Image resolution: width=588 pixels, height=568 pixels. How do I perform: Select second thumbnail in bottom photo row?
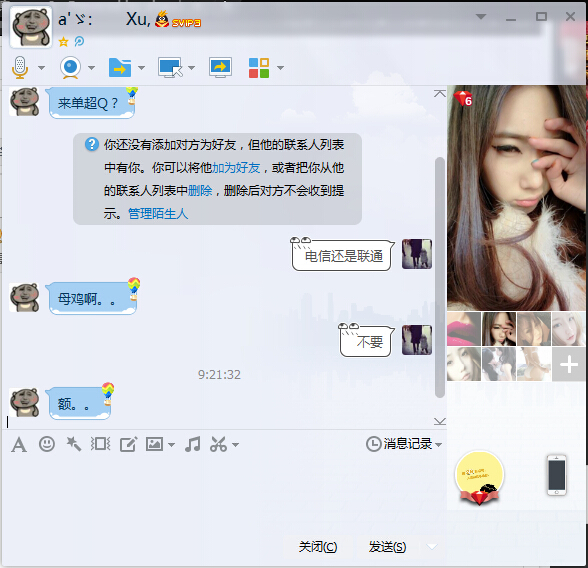click(x=499, y=364)
